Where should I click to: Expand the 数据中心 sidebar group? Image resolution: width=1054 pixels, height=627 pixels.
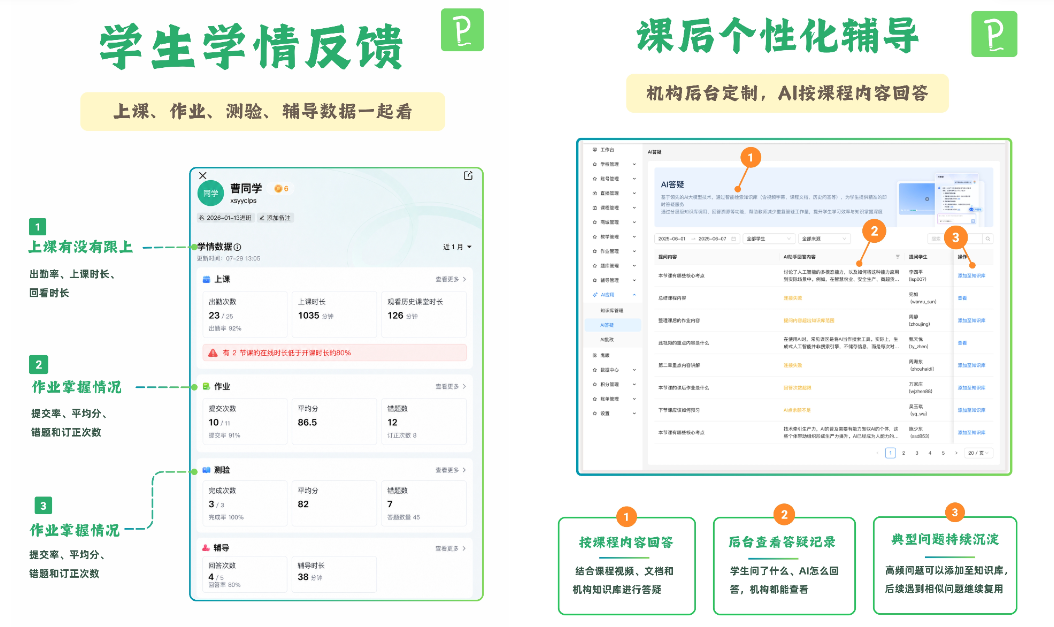634,370
